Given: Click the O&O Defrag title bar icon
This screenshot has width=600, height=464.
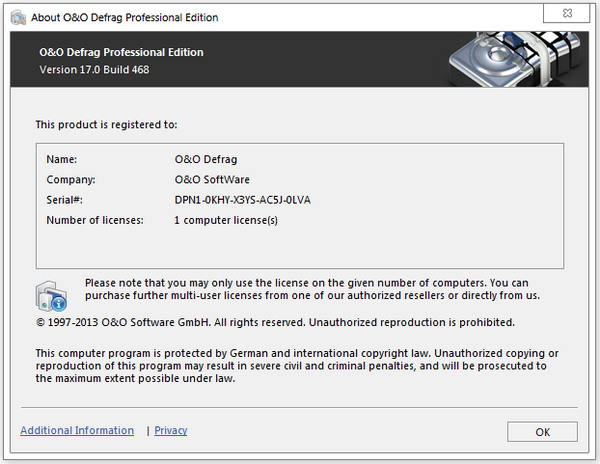Looking at the screenshot, I should click(x=16, y=17).
